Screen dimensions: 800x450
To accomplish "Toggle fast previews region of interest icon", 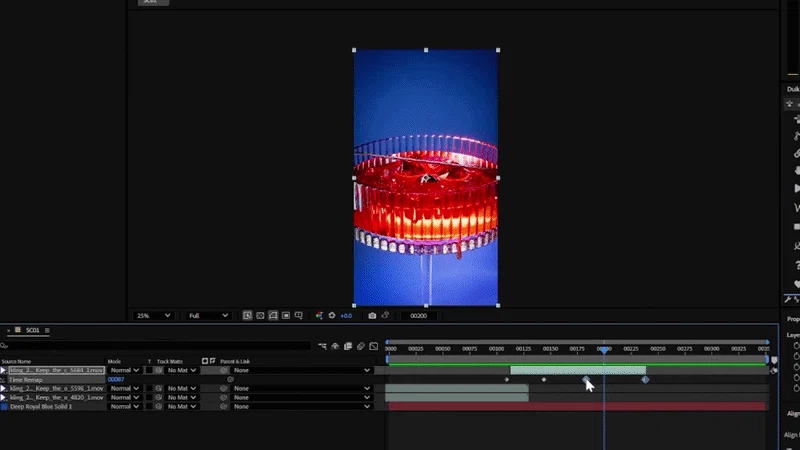I will (x=247, y=315).
